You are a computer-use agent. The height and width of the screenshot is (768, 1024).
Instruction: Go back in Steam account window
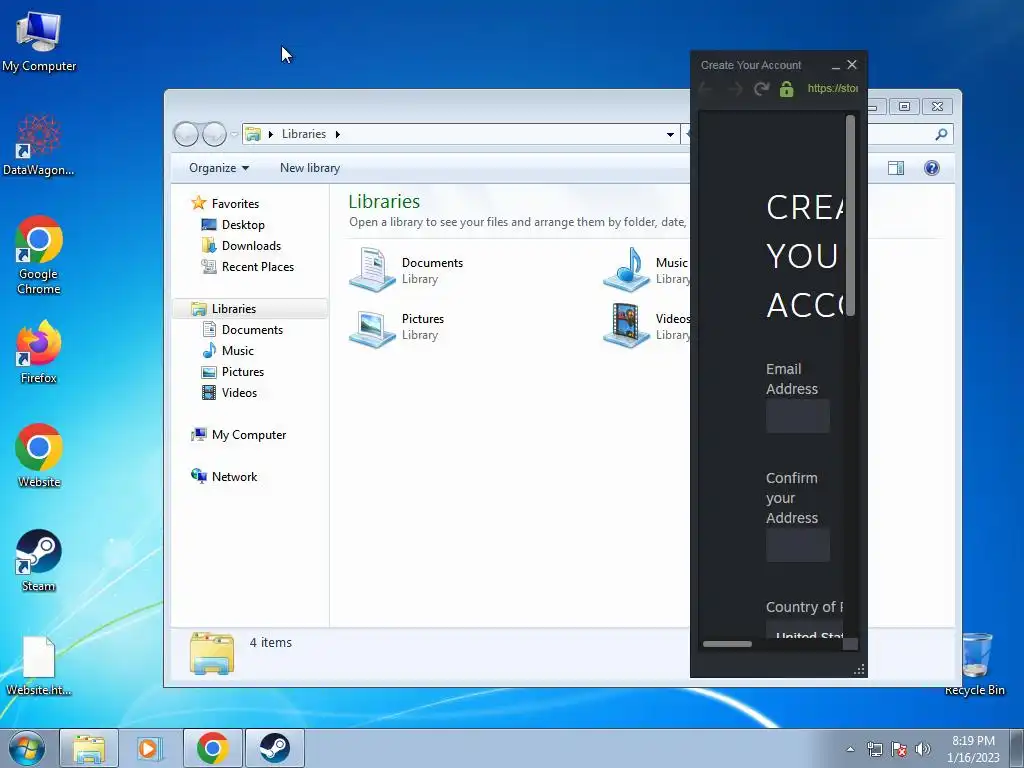tap(706, 88)
